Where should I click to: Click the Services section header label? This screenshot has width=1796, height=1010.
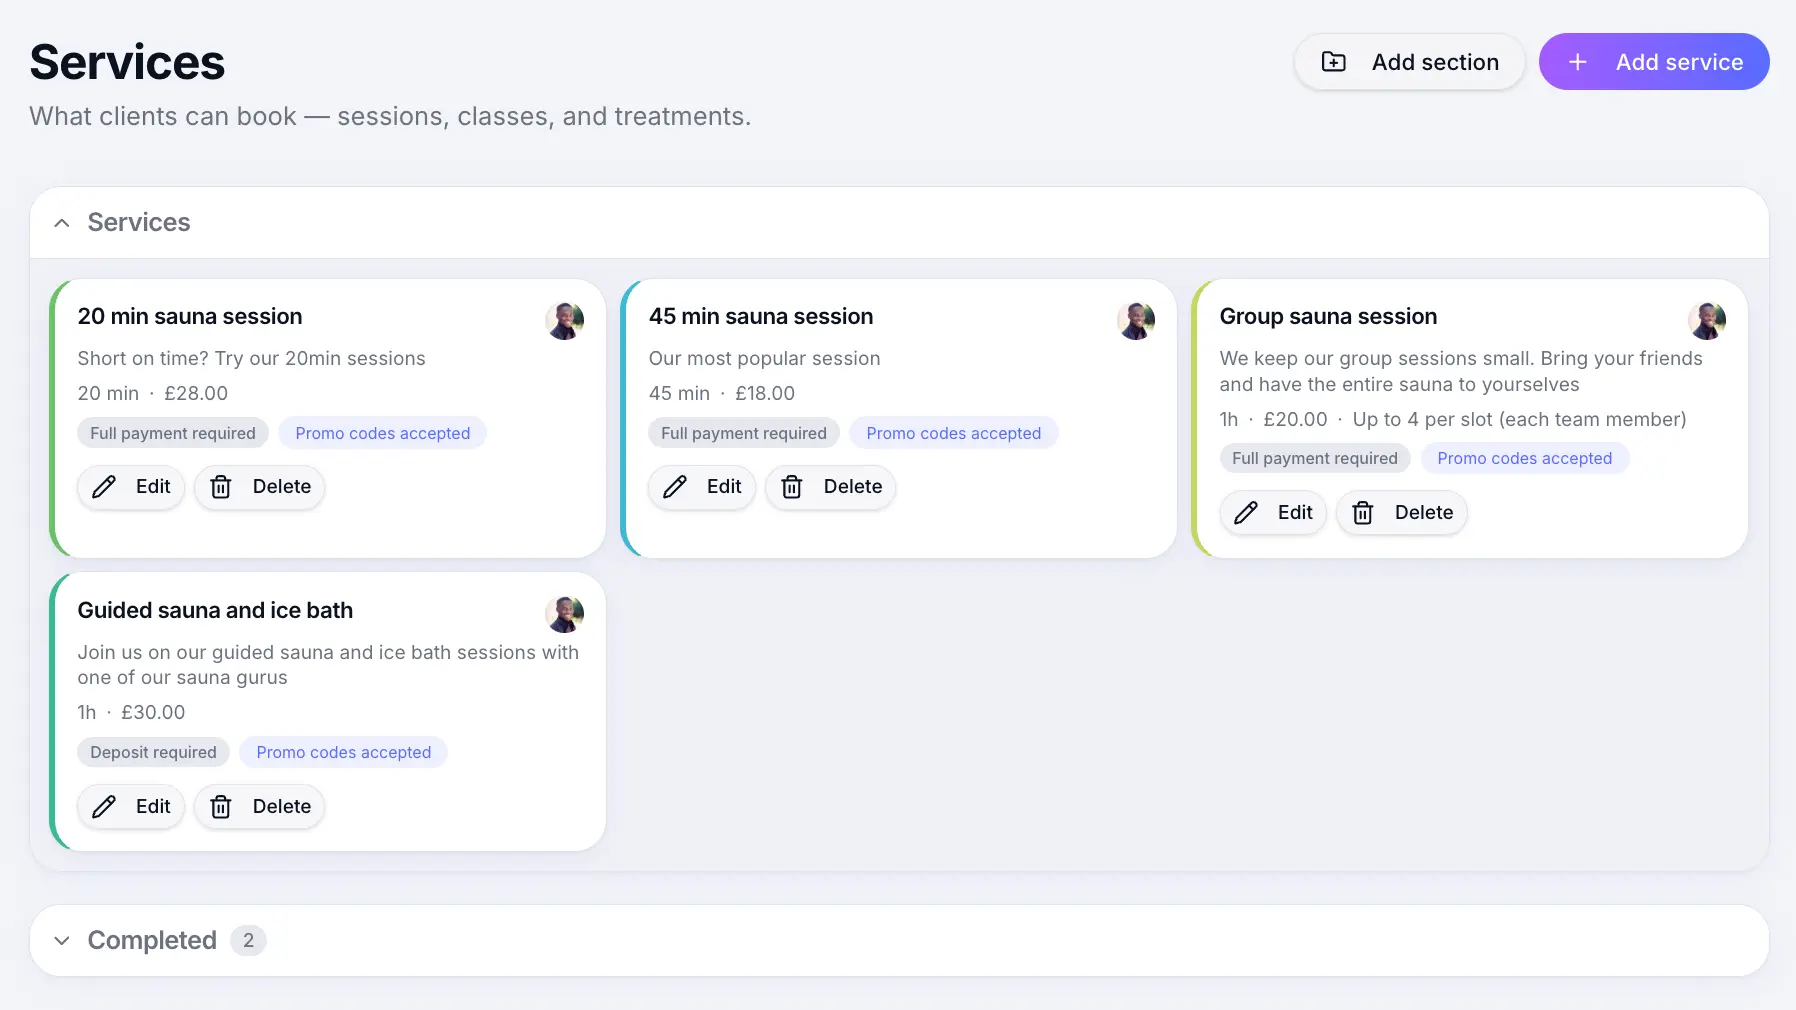click(139, 223)
